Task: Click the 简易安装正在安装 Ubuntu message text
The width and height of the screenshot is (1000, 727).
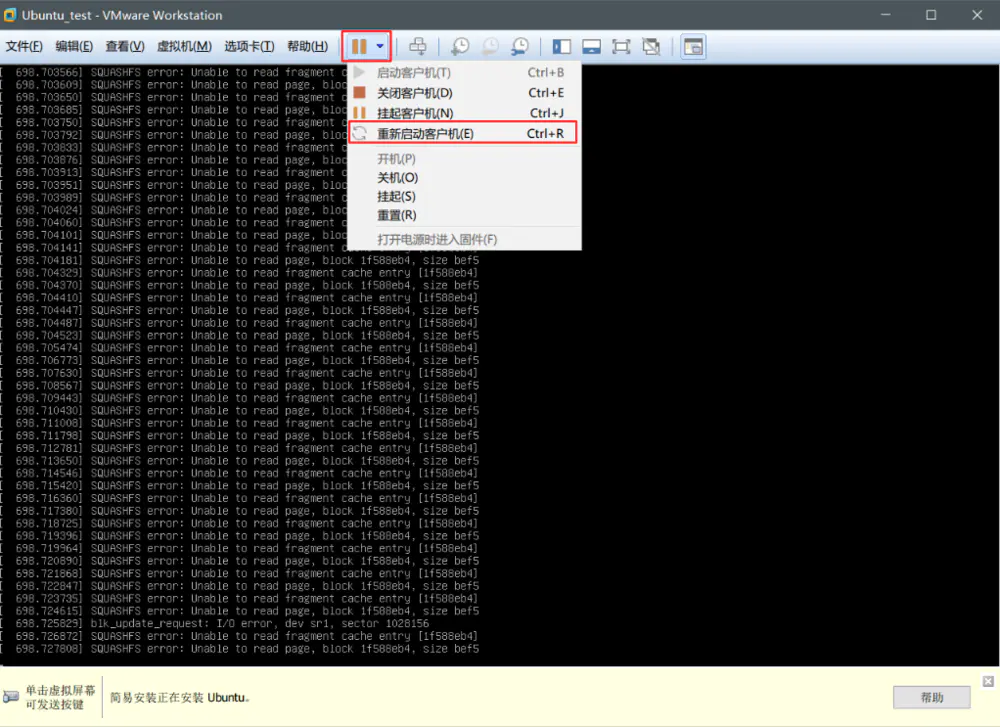Action: 180,697
